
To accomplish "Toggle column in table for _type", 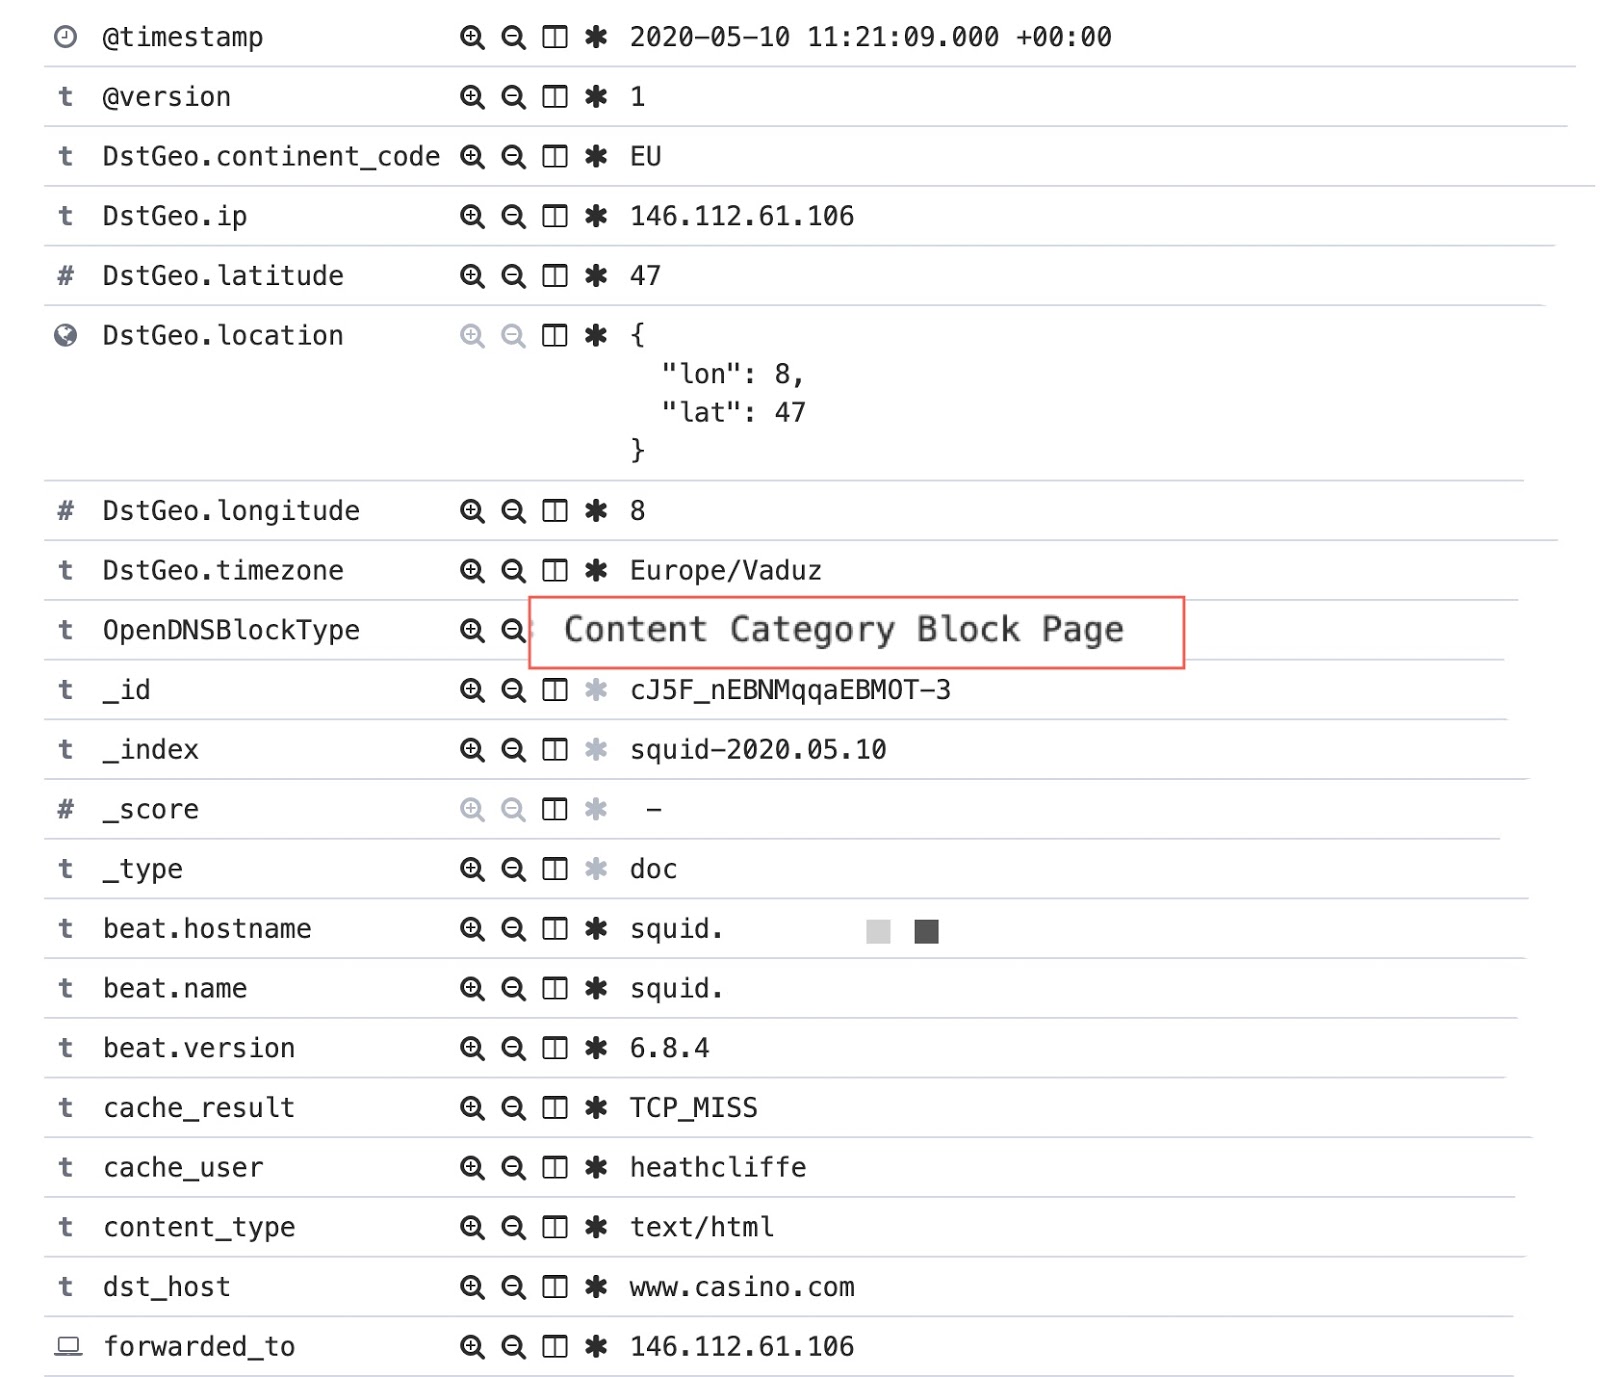I will point(555,869).
